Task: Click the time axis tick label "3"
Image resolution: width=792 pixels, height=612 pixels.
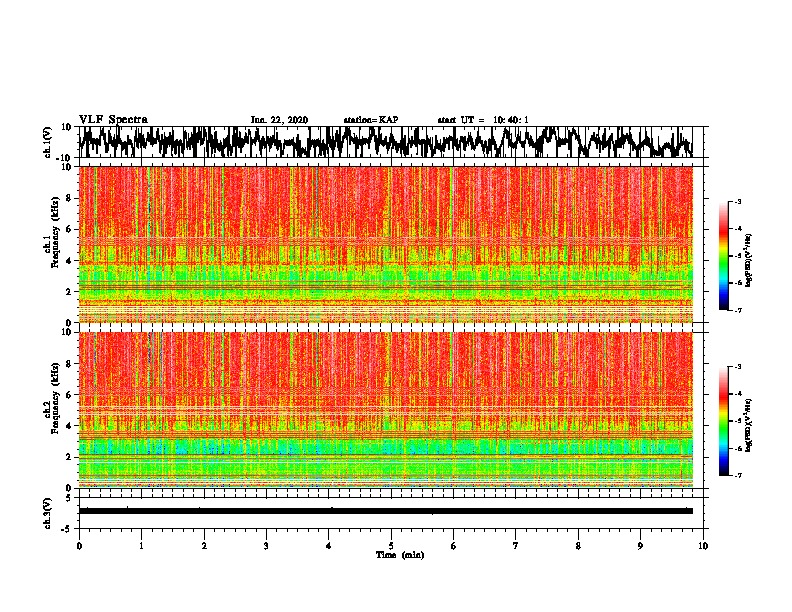Action: pos(266,546)
